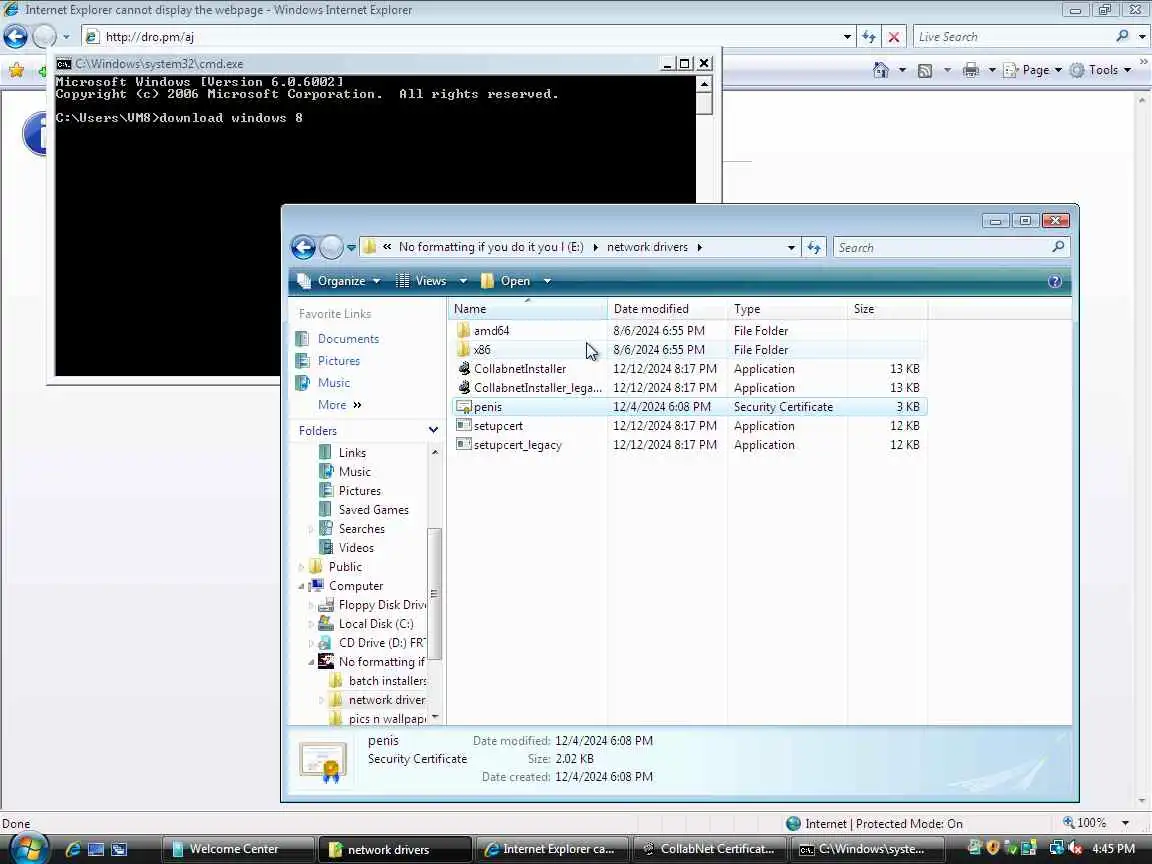The image size is (1152, 864).
Task: Click Internet Explorer refresh icon beside address bar
Action: click(868, 37)
